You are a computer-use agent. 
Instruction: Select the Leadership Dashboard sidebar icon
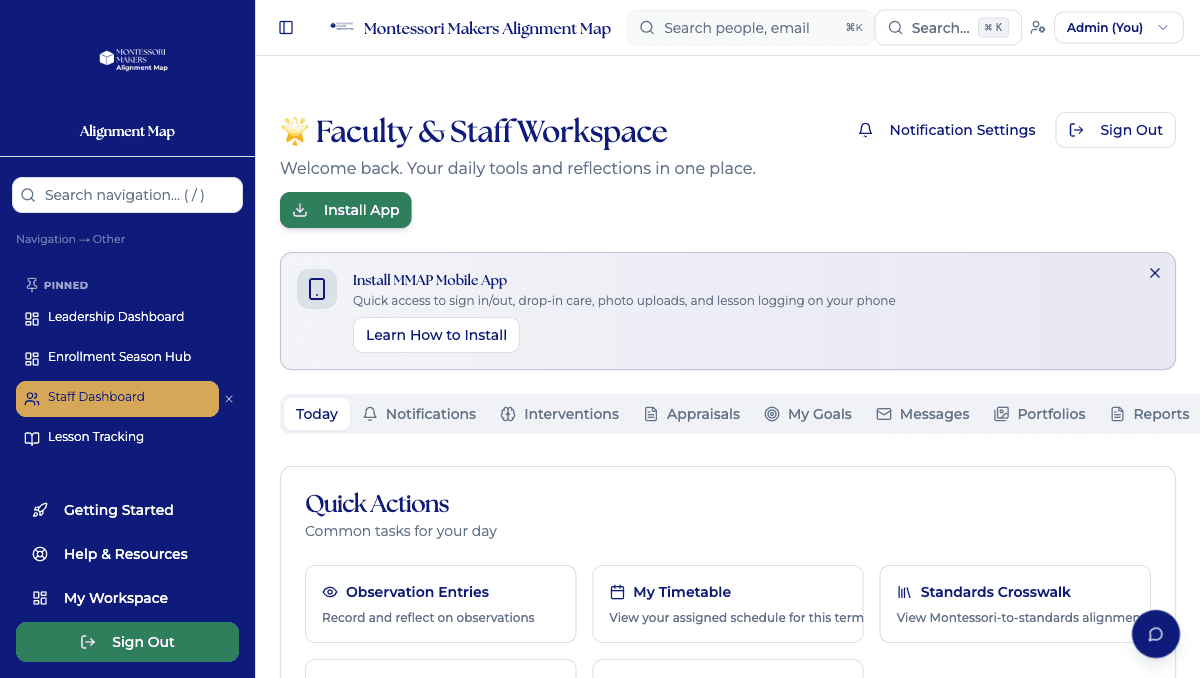(33, 317)
